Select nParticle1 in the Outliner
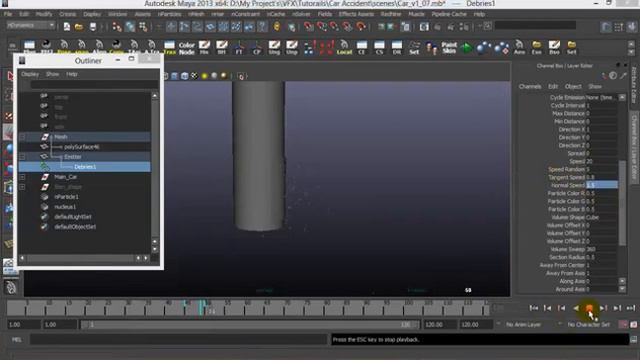Viewport: 640px width, 360px height. (66, 197)
